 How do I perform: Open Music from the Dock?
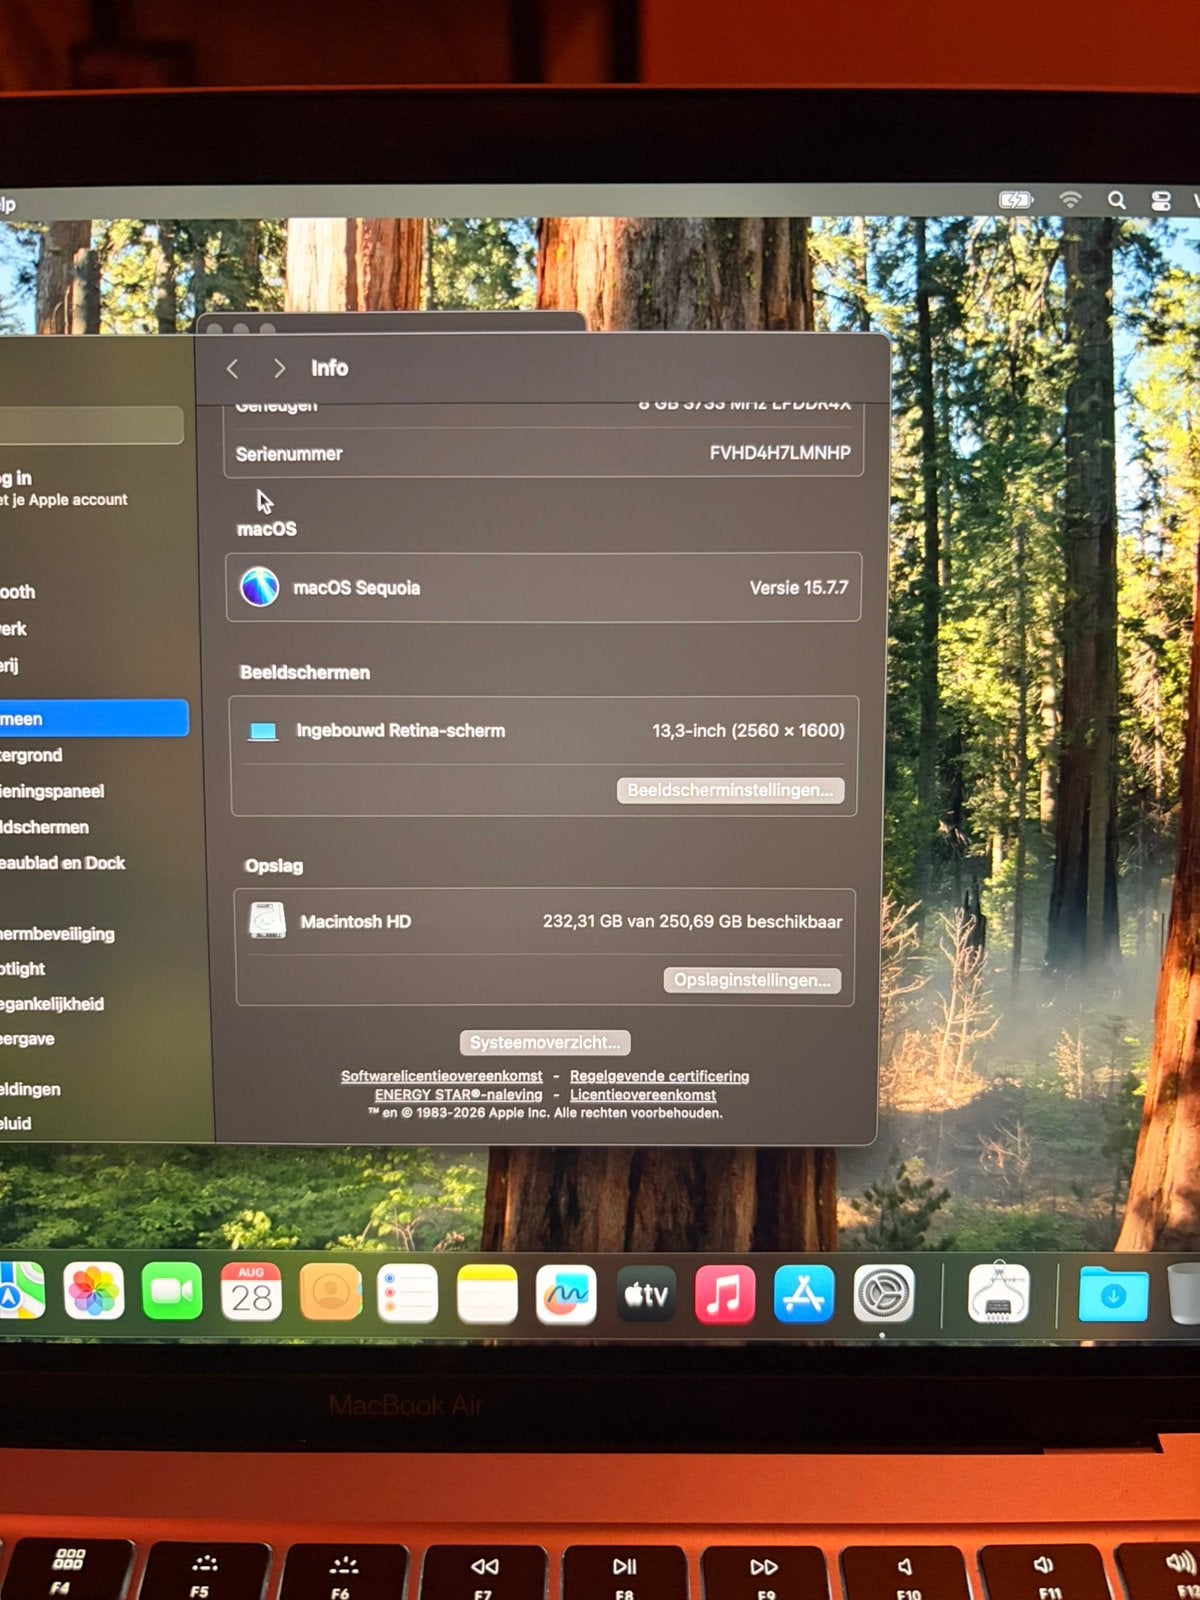coord(725,1294)
